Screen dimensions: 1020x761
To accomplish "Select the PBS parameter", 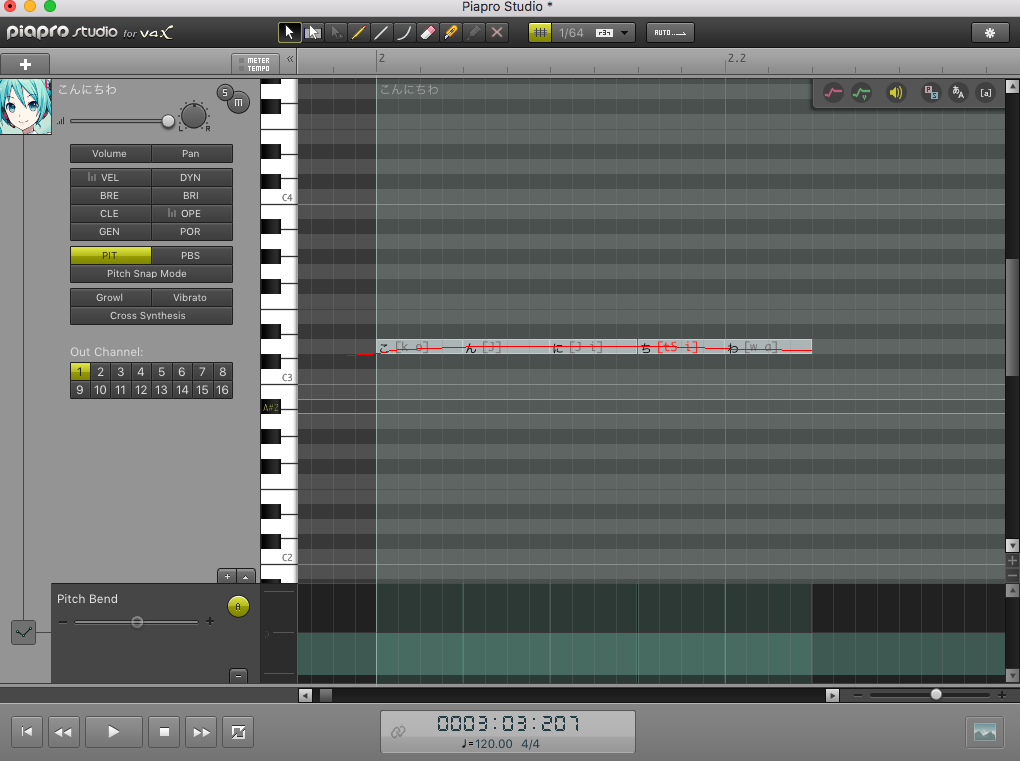I will click(x=191, y=256).
